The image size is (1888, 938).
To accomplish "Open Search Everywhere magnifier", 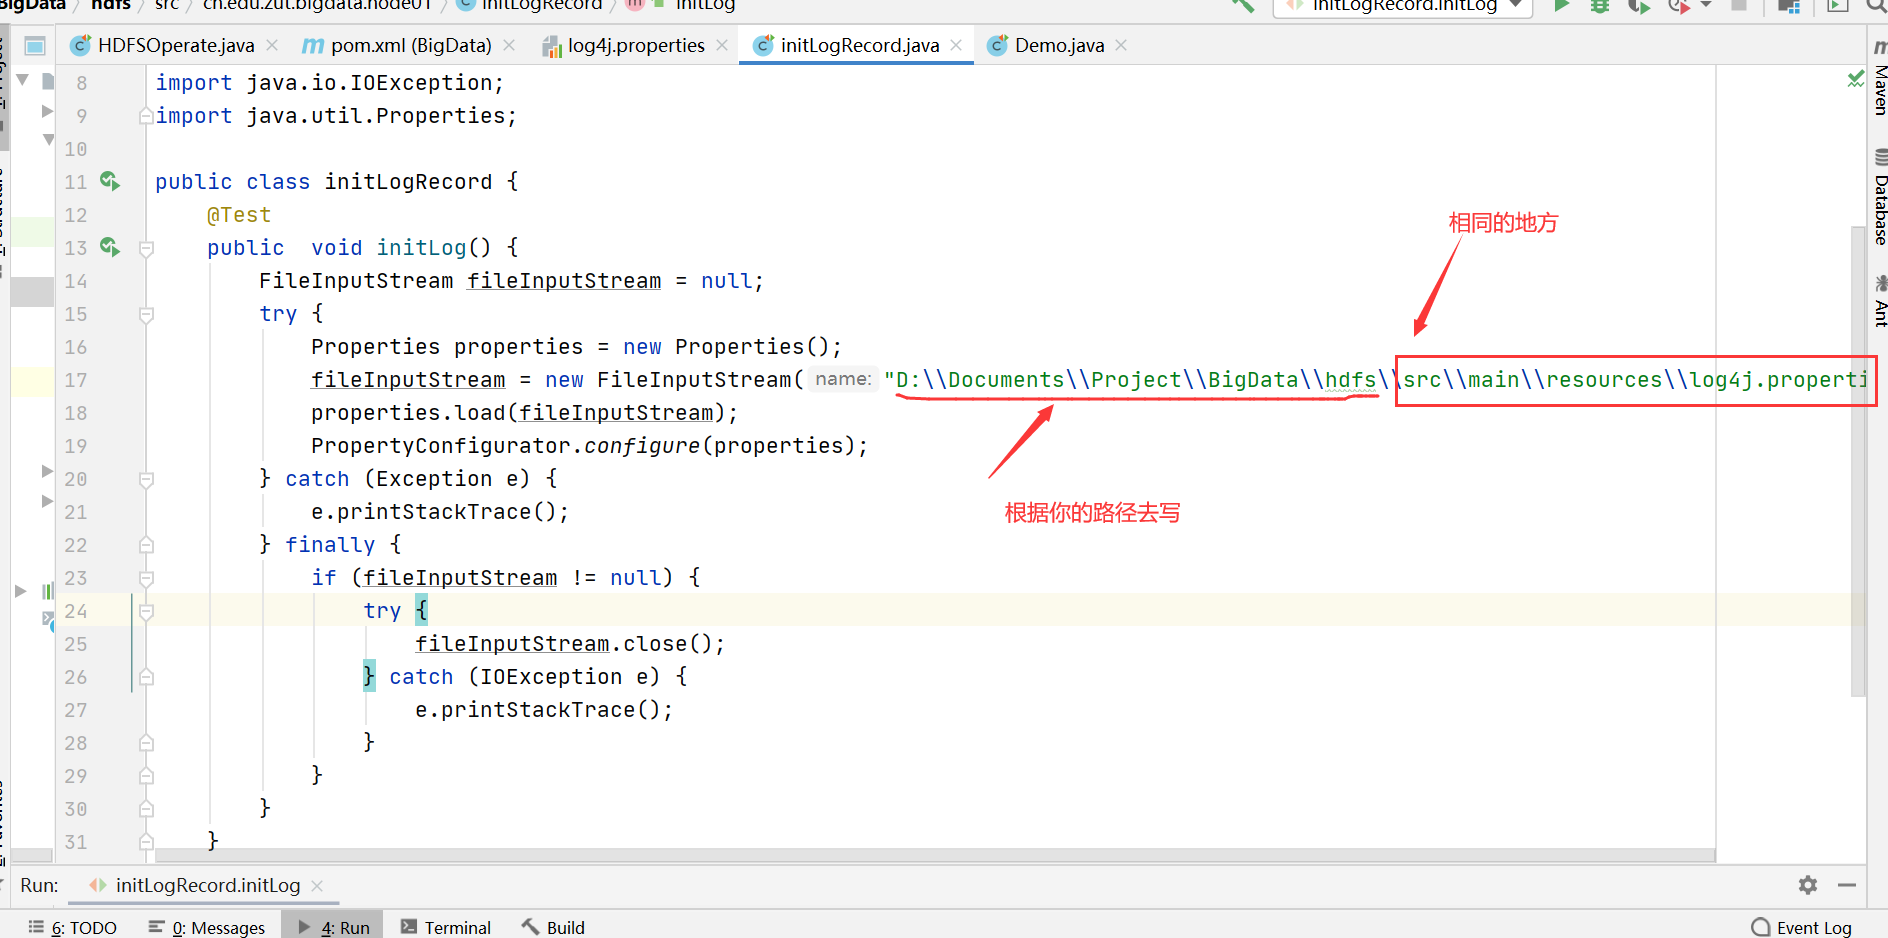I will point(1874,7).
